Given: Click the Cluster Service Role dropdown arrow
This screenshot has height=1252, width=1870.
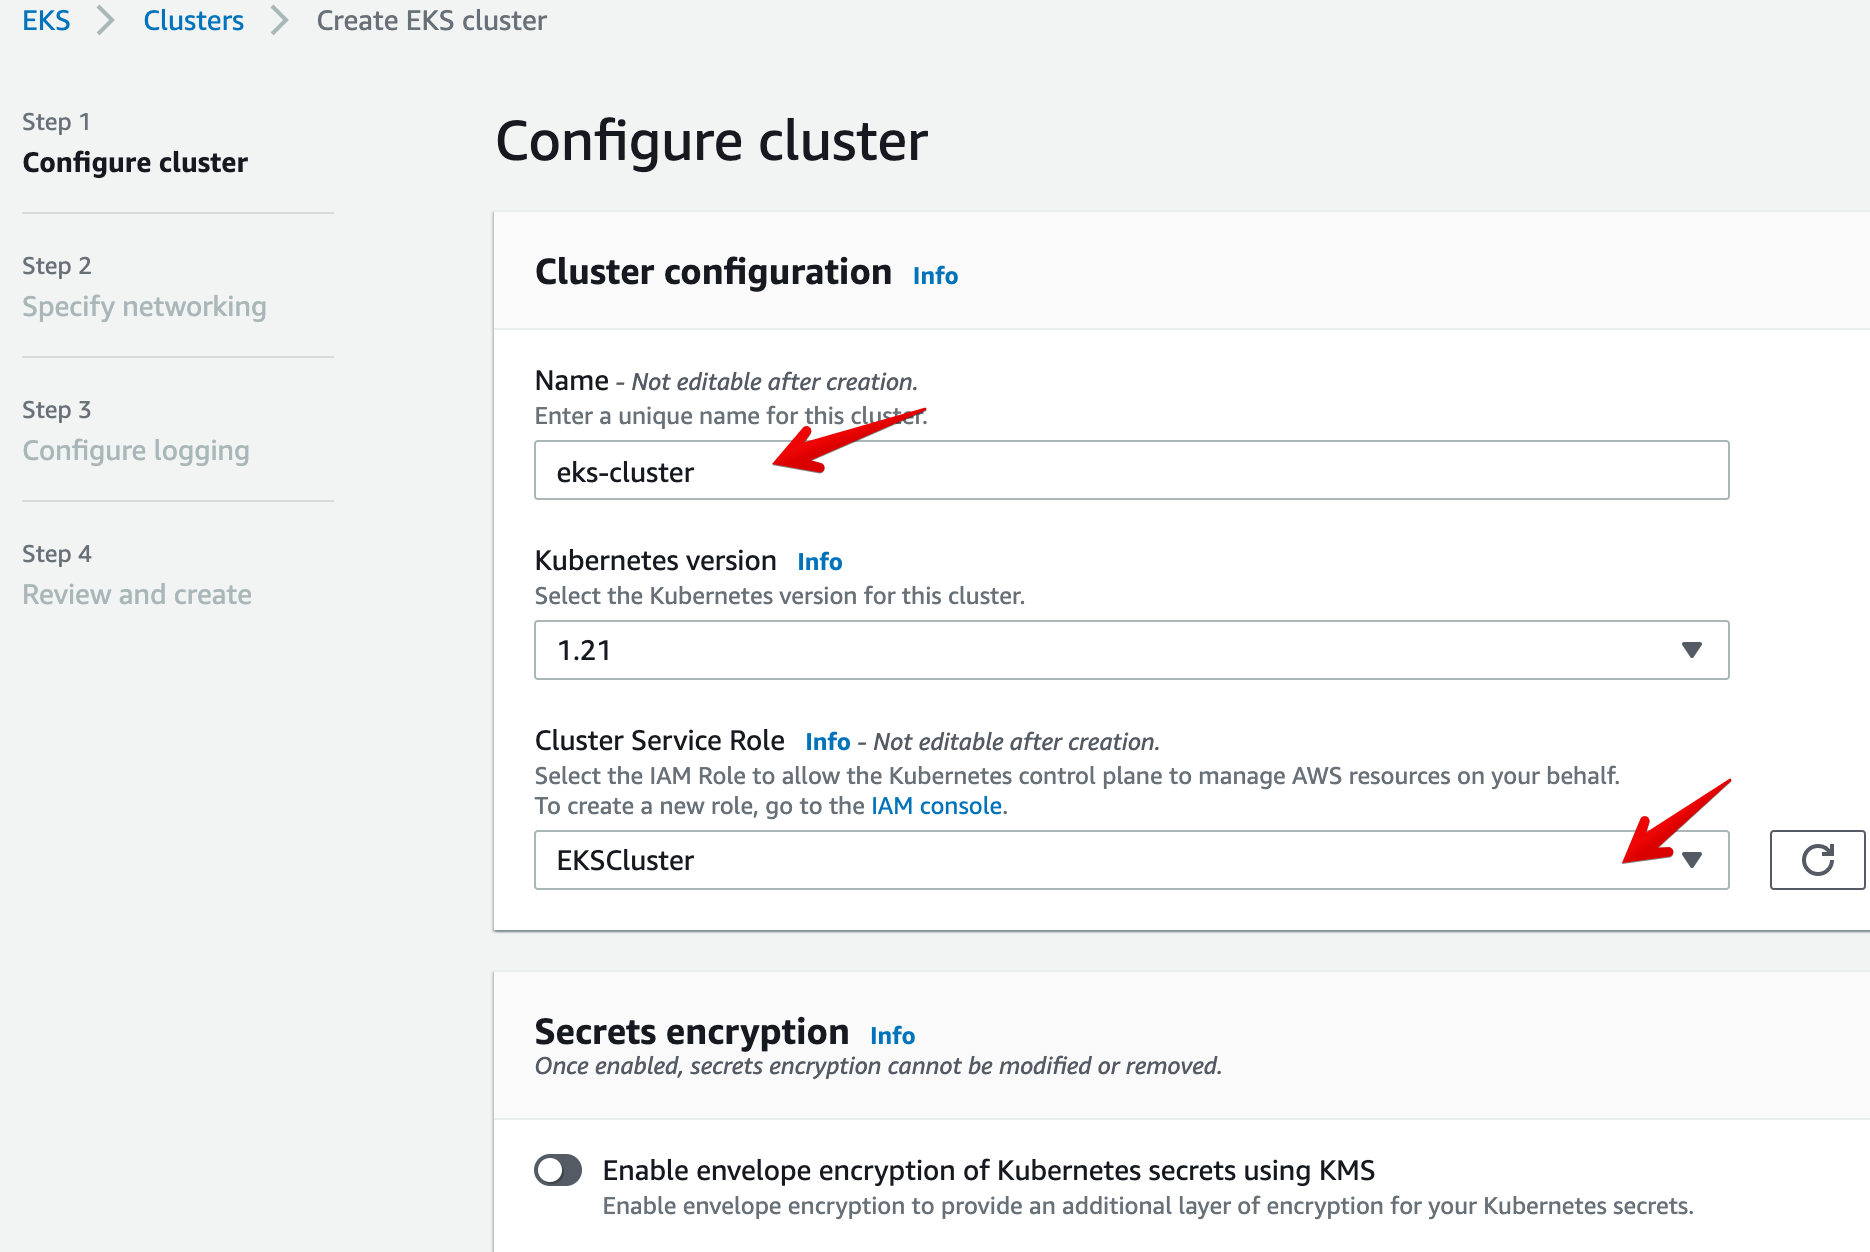Looking at the screenshot, I should pos(1691,860).
